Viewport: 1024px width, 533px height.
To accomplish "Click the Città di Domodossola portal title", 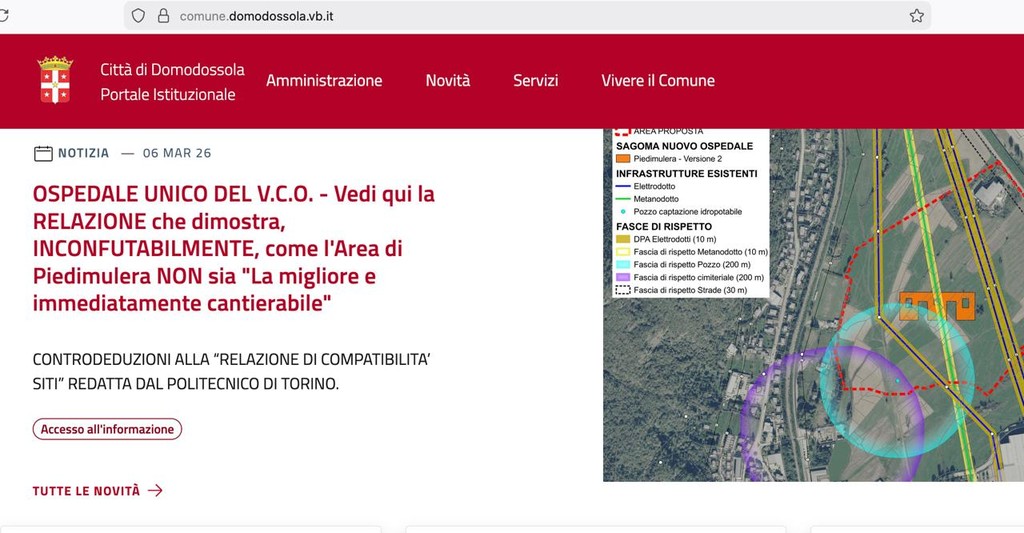I will [172, 82].
